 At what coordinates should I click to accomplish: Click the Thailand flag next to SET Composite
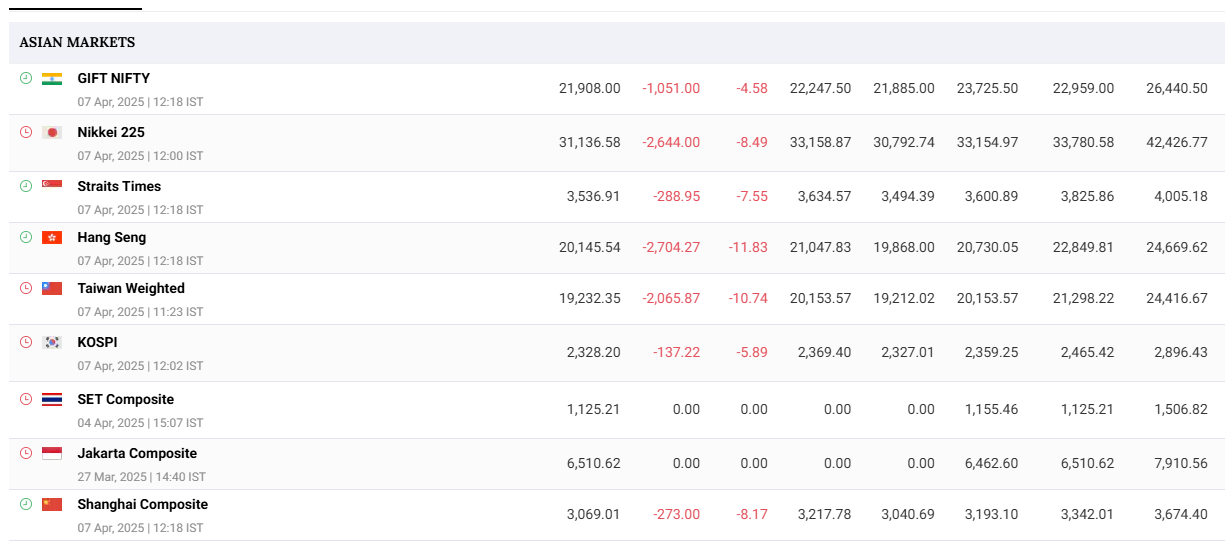(52, 399)
